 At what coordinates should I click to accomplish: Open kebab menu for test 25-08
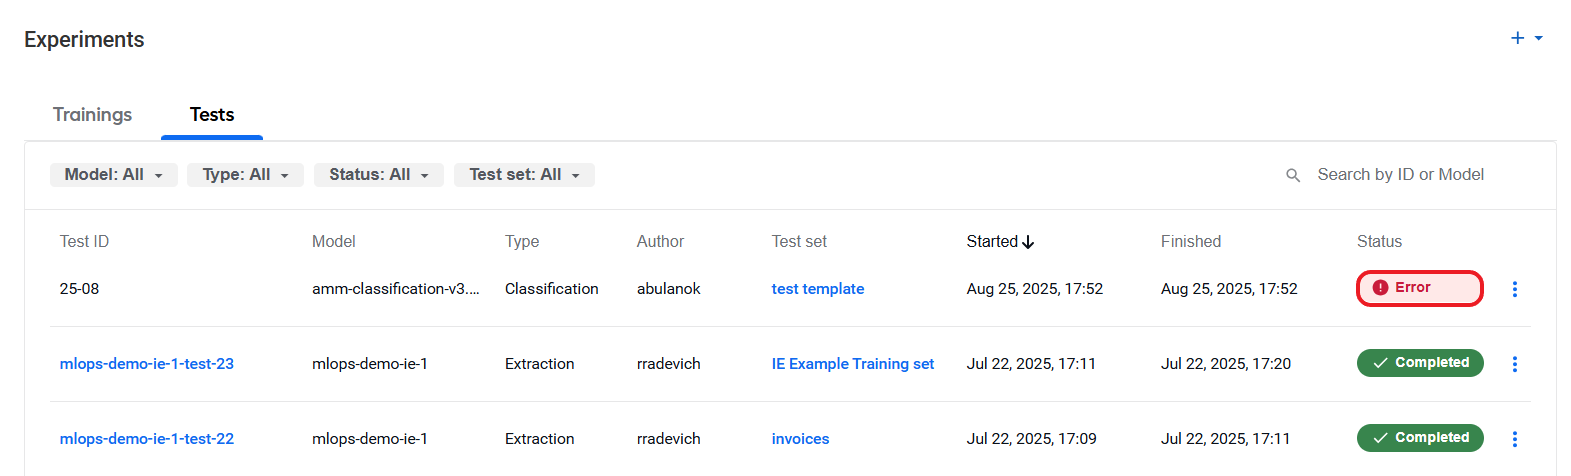coord(1514,289)
